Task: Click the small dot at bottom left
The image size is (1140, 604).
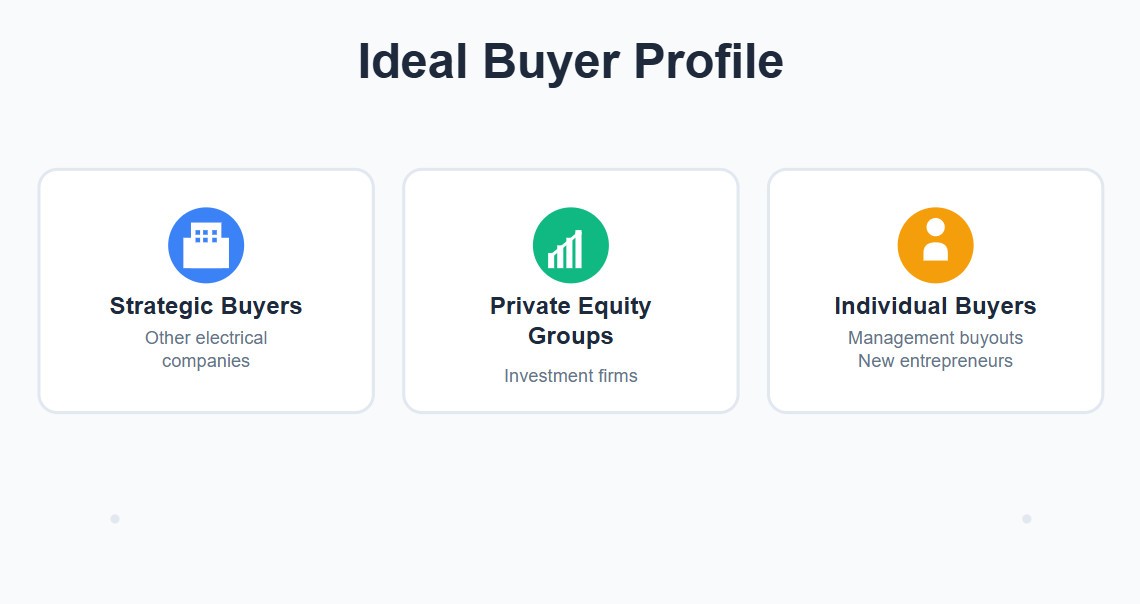Action: tap(115, 519)
